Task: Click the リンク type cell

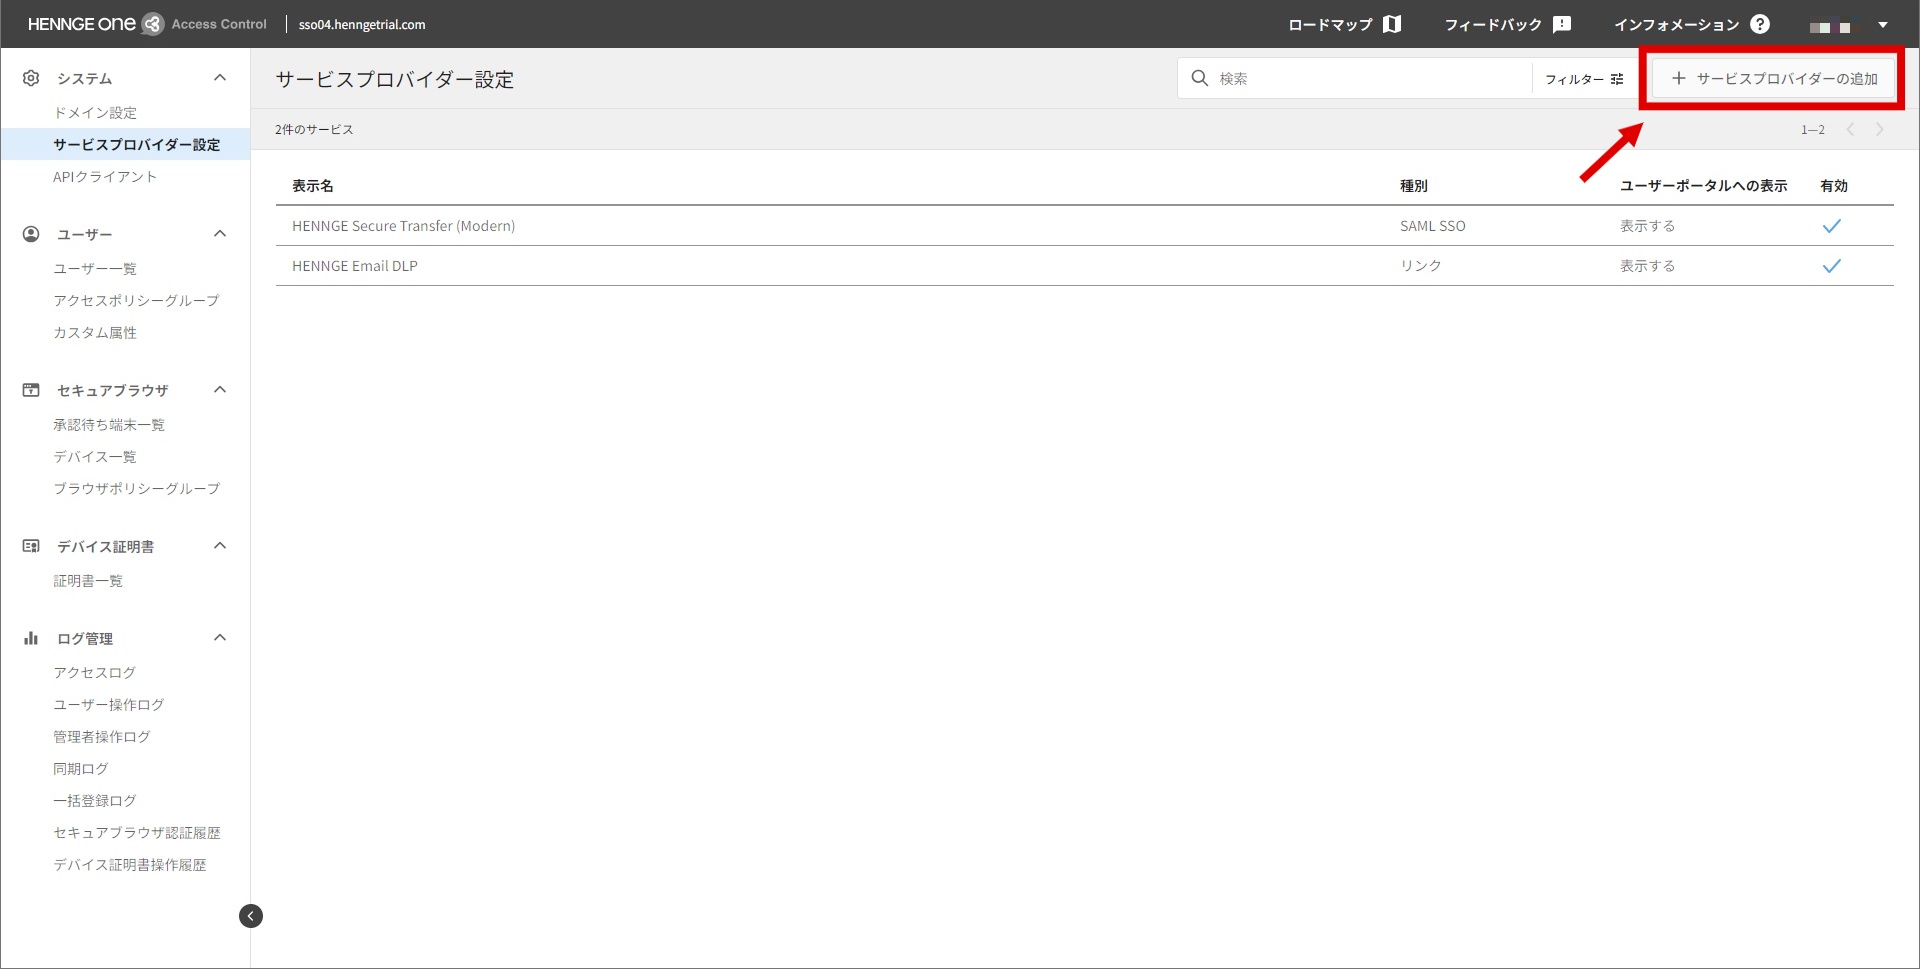Action: click(1421, 266)
